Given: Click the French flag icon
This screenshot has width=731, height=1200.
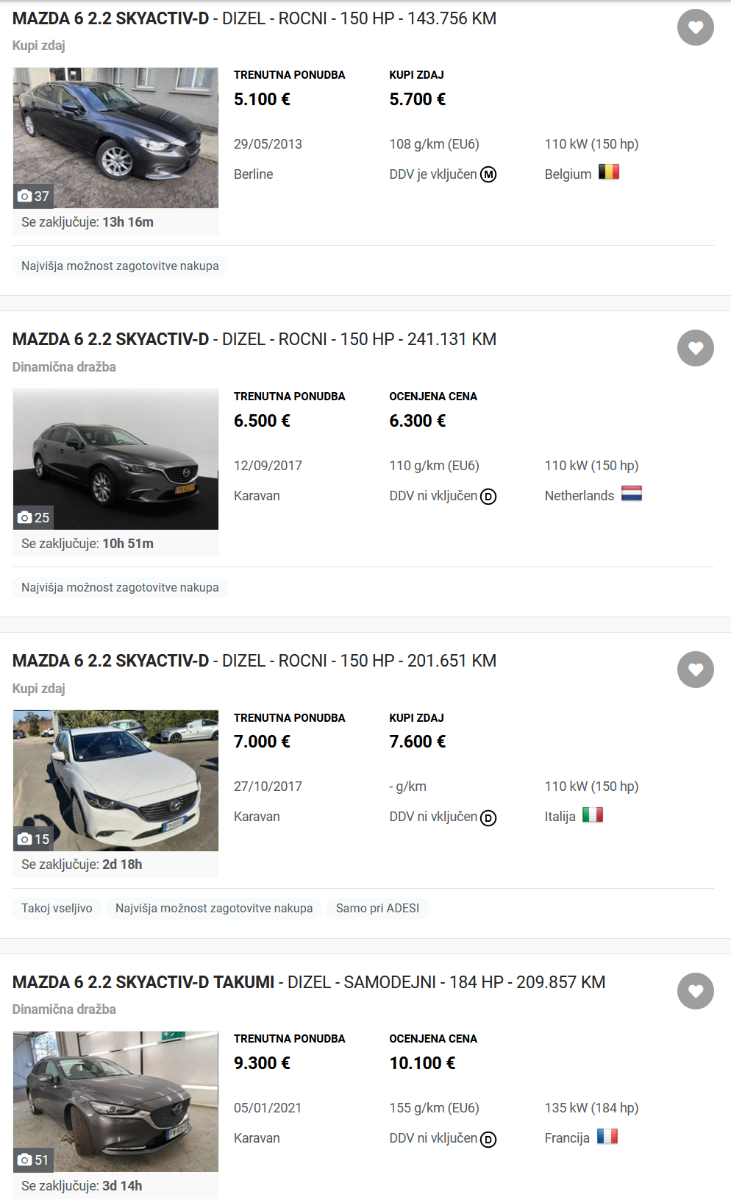Looking at the screenshot, I should (607, 1136).
